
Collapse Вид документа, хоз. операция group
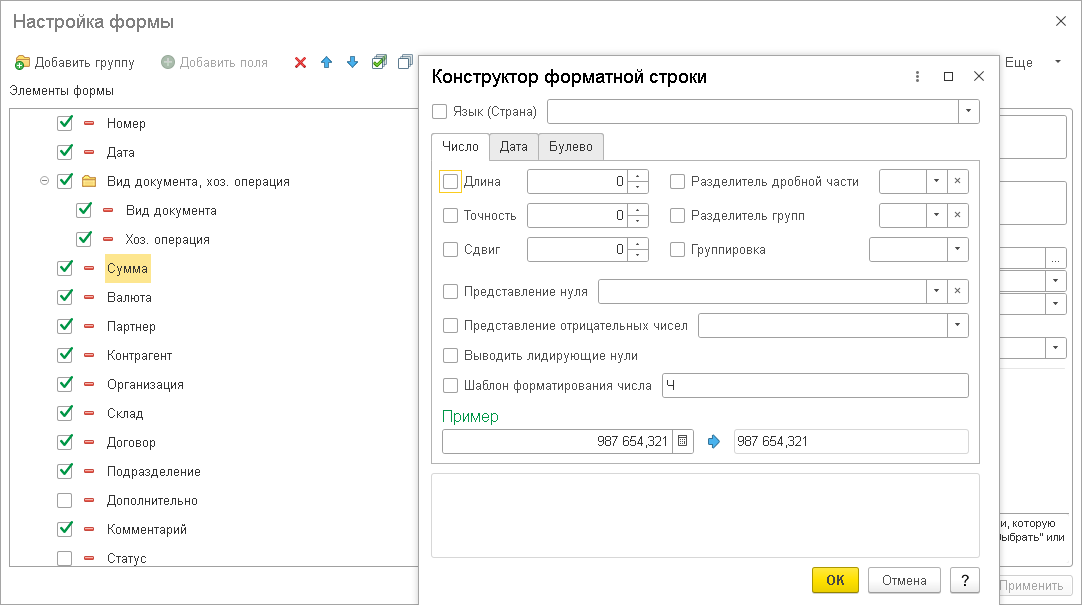[44, 181]
